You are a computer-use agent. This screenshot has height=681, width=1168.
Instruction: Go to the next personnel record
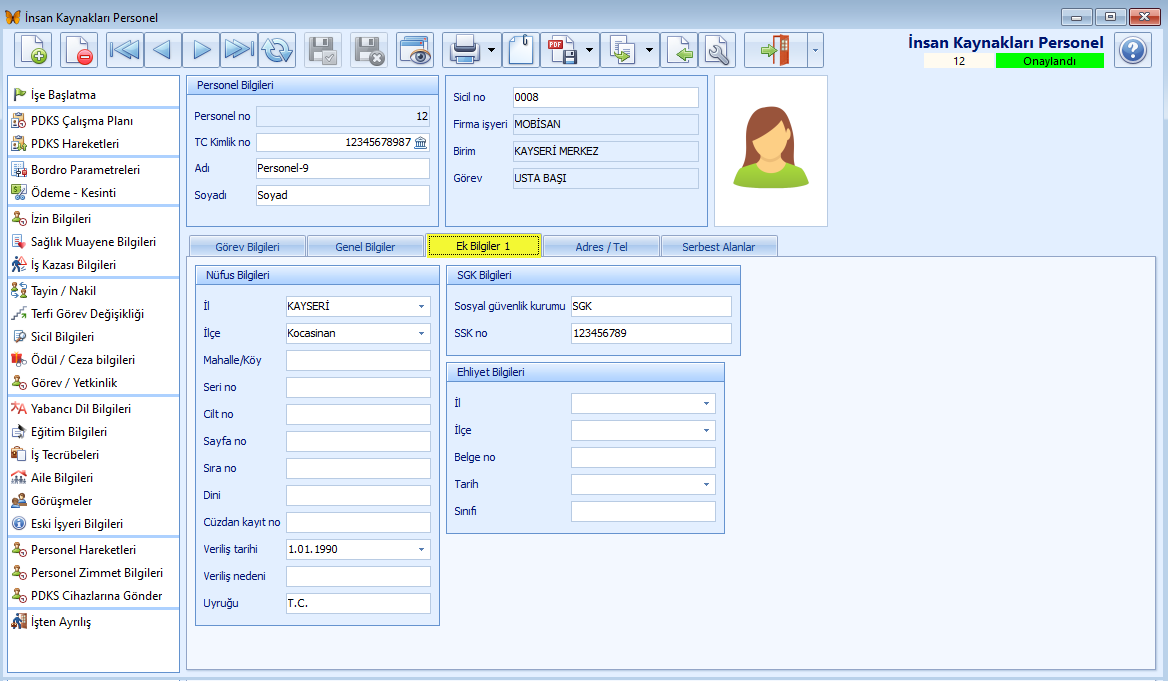click(x=200, y=50)
